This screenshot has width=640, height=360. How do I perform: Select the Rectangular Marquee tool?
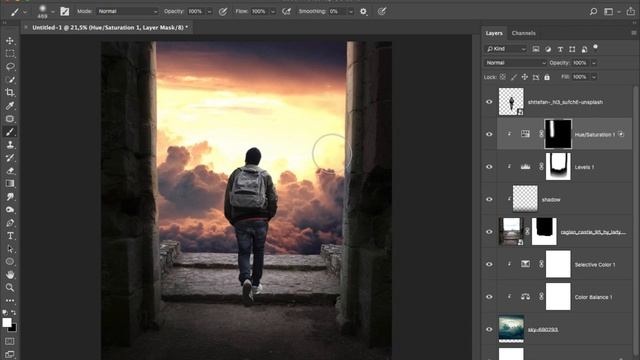point(10,54)
